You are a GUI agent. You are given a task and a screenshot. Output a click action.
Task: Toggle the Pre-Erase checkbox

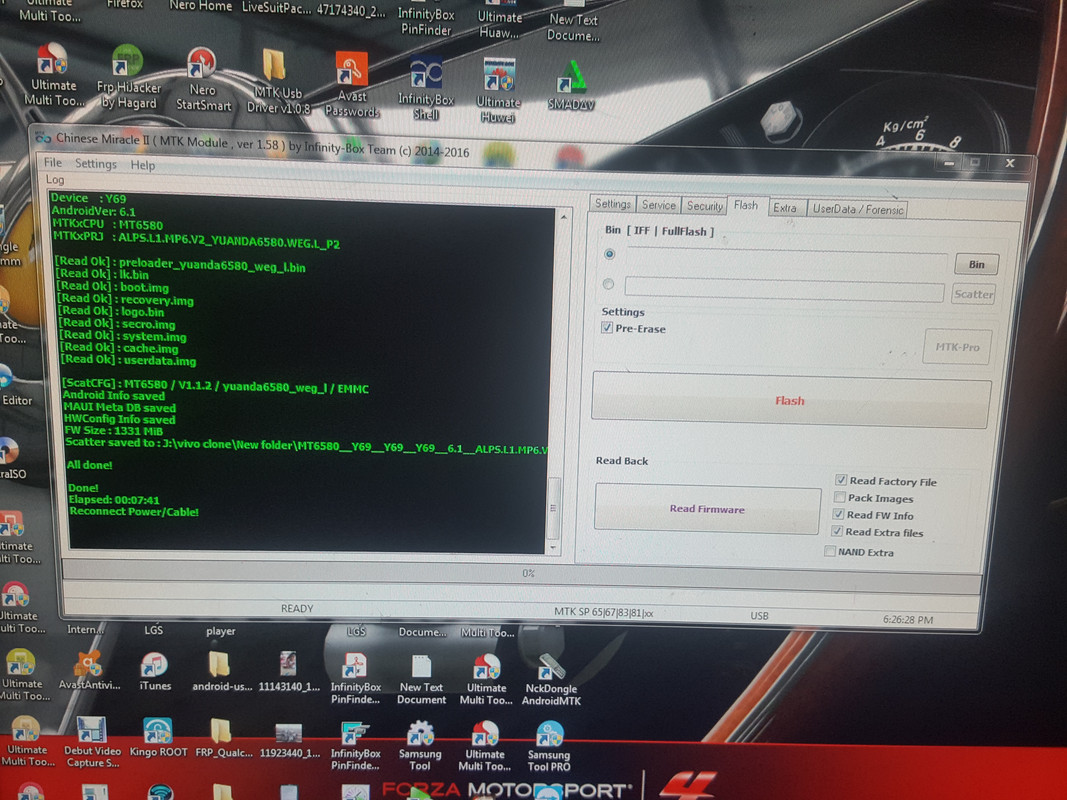coord(606,327)
